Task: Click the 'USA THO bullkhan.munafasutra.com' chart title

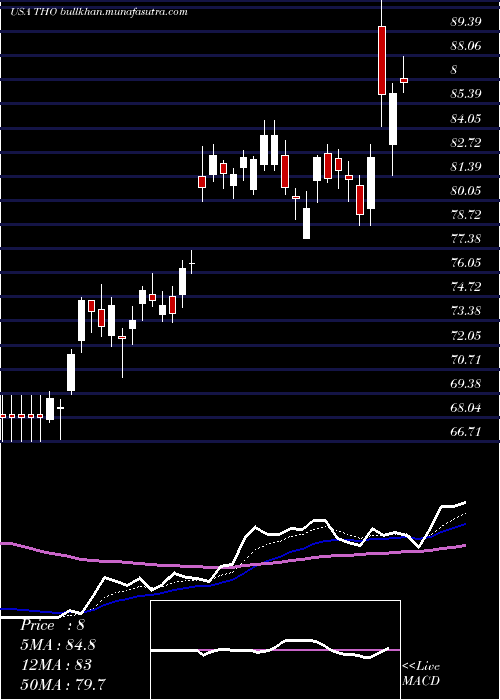Action: click(98, 12)
